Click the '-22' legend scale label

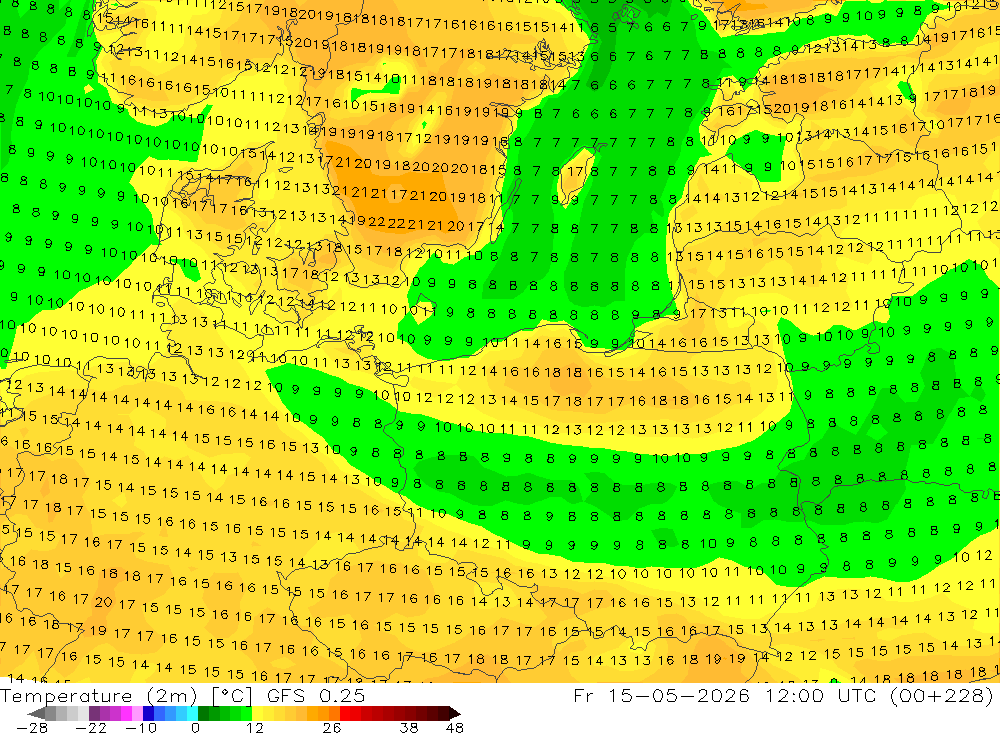(91, 727)
